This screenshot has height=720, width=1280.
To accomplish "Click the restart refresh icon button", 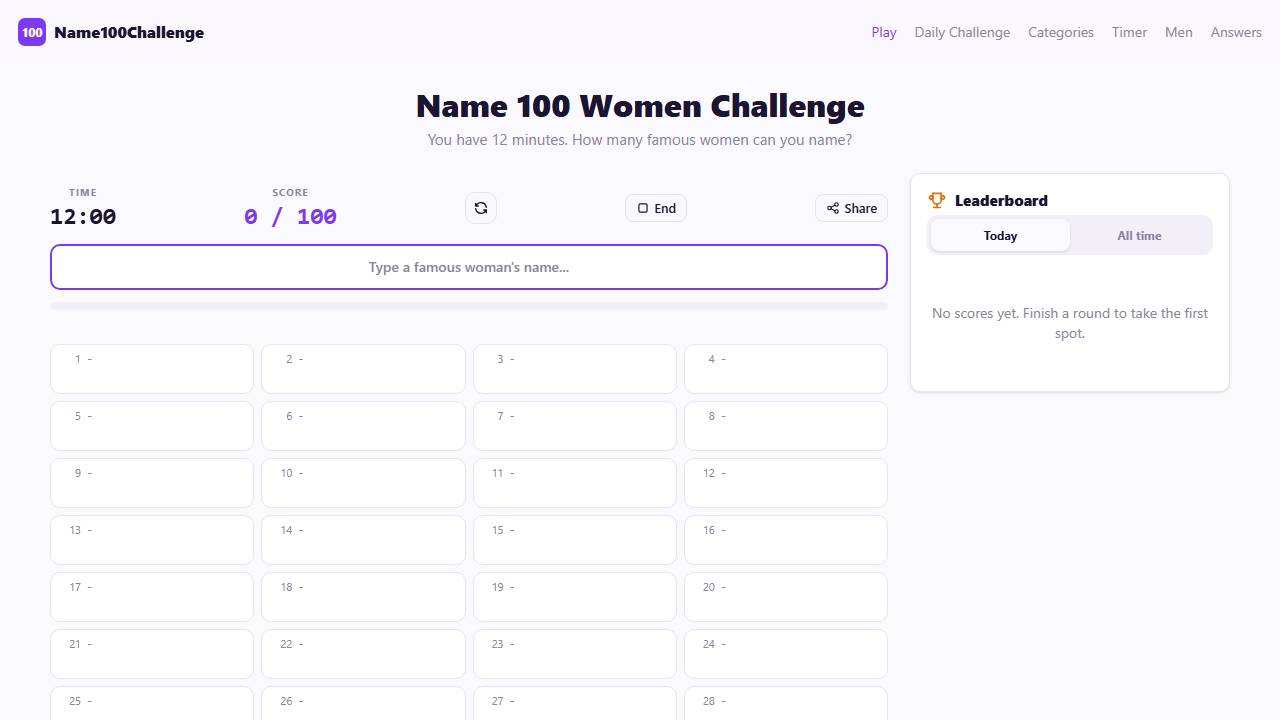I will (x=481, y=208).
